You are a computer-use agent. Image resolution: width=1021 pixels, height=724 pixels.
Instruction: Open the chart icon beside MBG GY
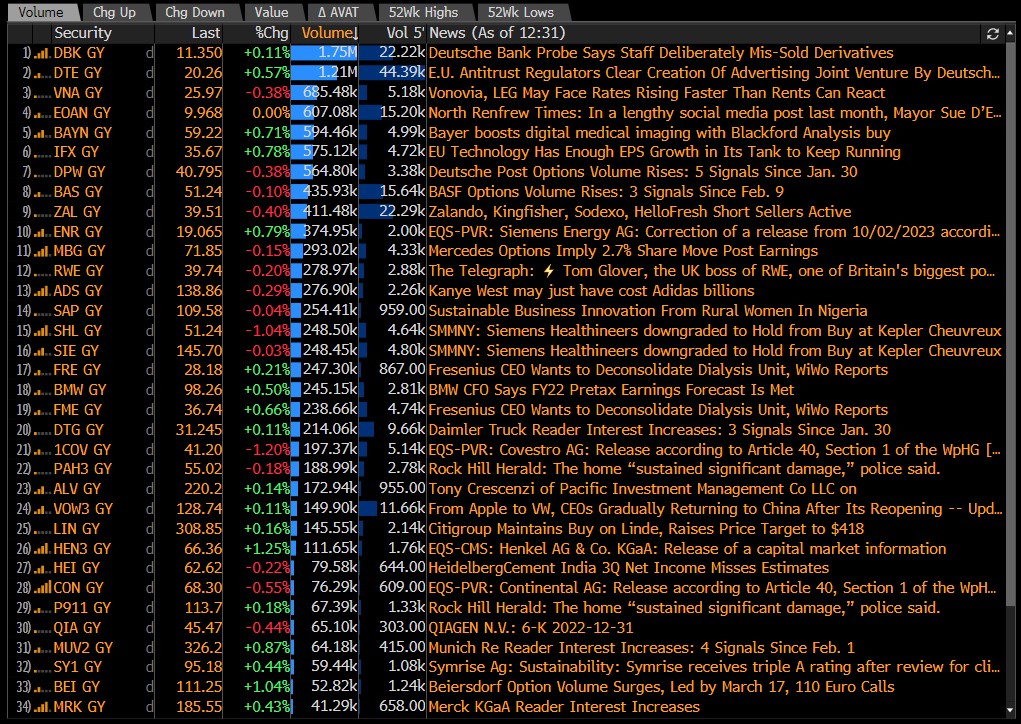[42, 251]
